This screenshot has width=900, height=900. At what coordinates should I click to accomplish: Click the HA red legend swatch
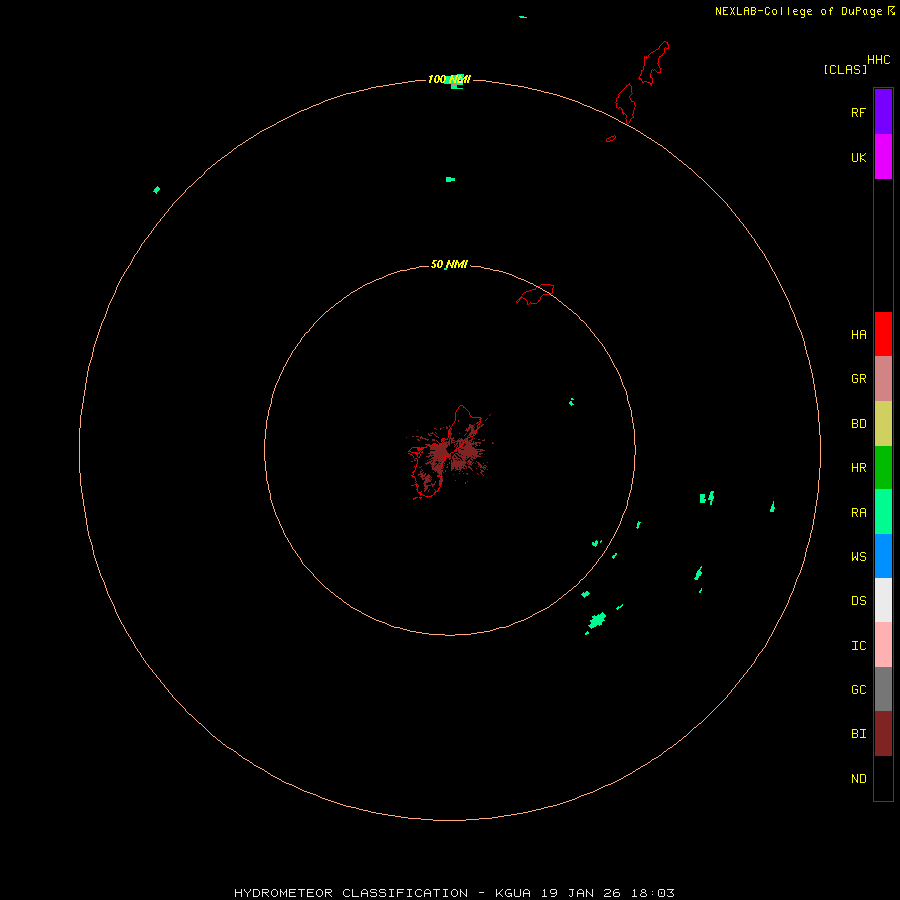[883, 334]
